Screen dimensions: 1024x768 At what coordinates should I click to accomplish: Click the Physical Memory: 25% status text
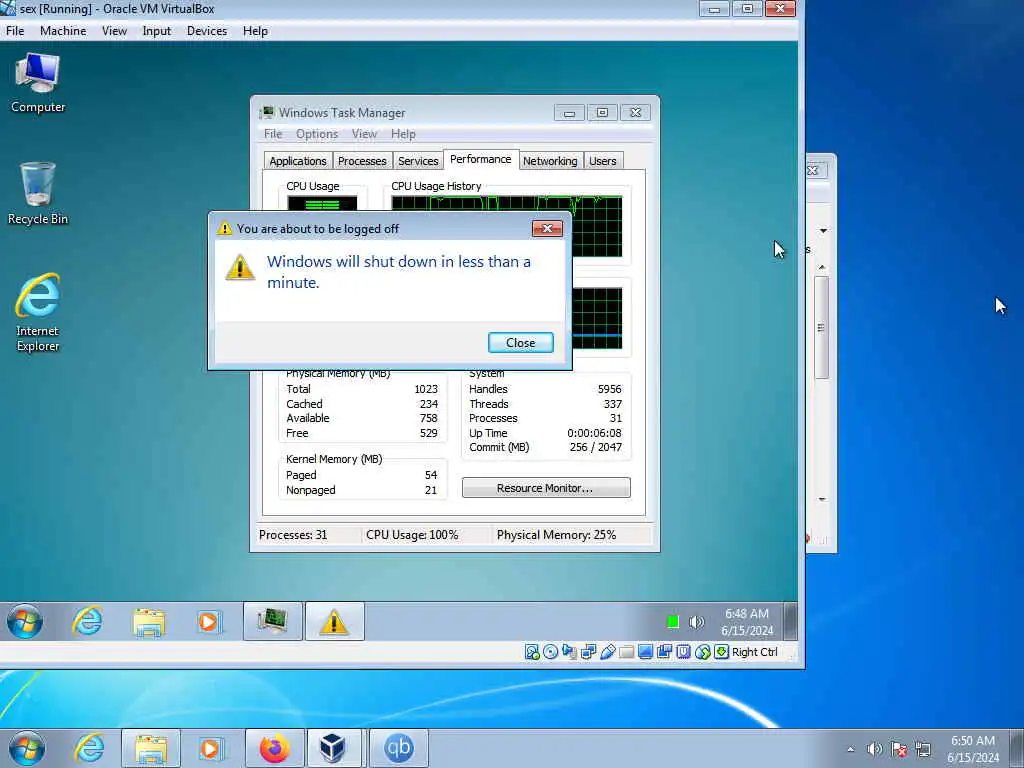pos(556,535)
